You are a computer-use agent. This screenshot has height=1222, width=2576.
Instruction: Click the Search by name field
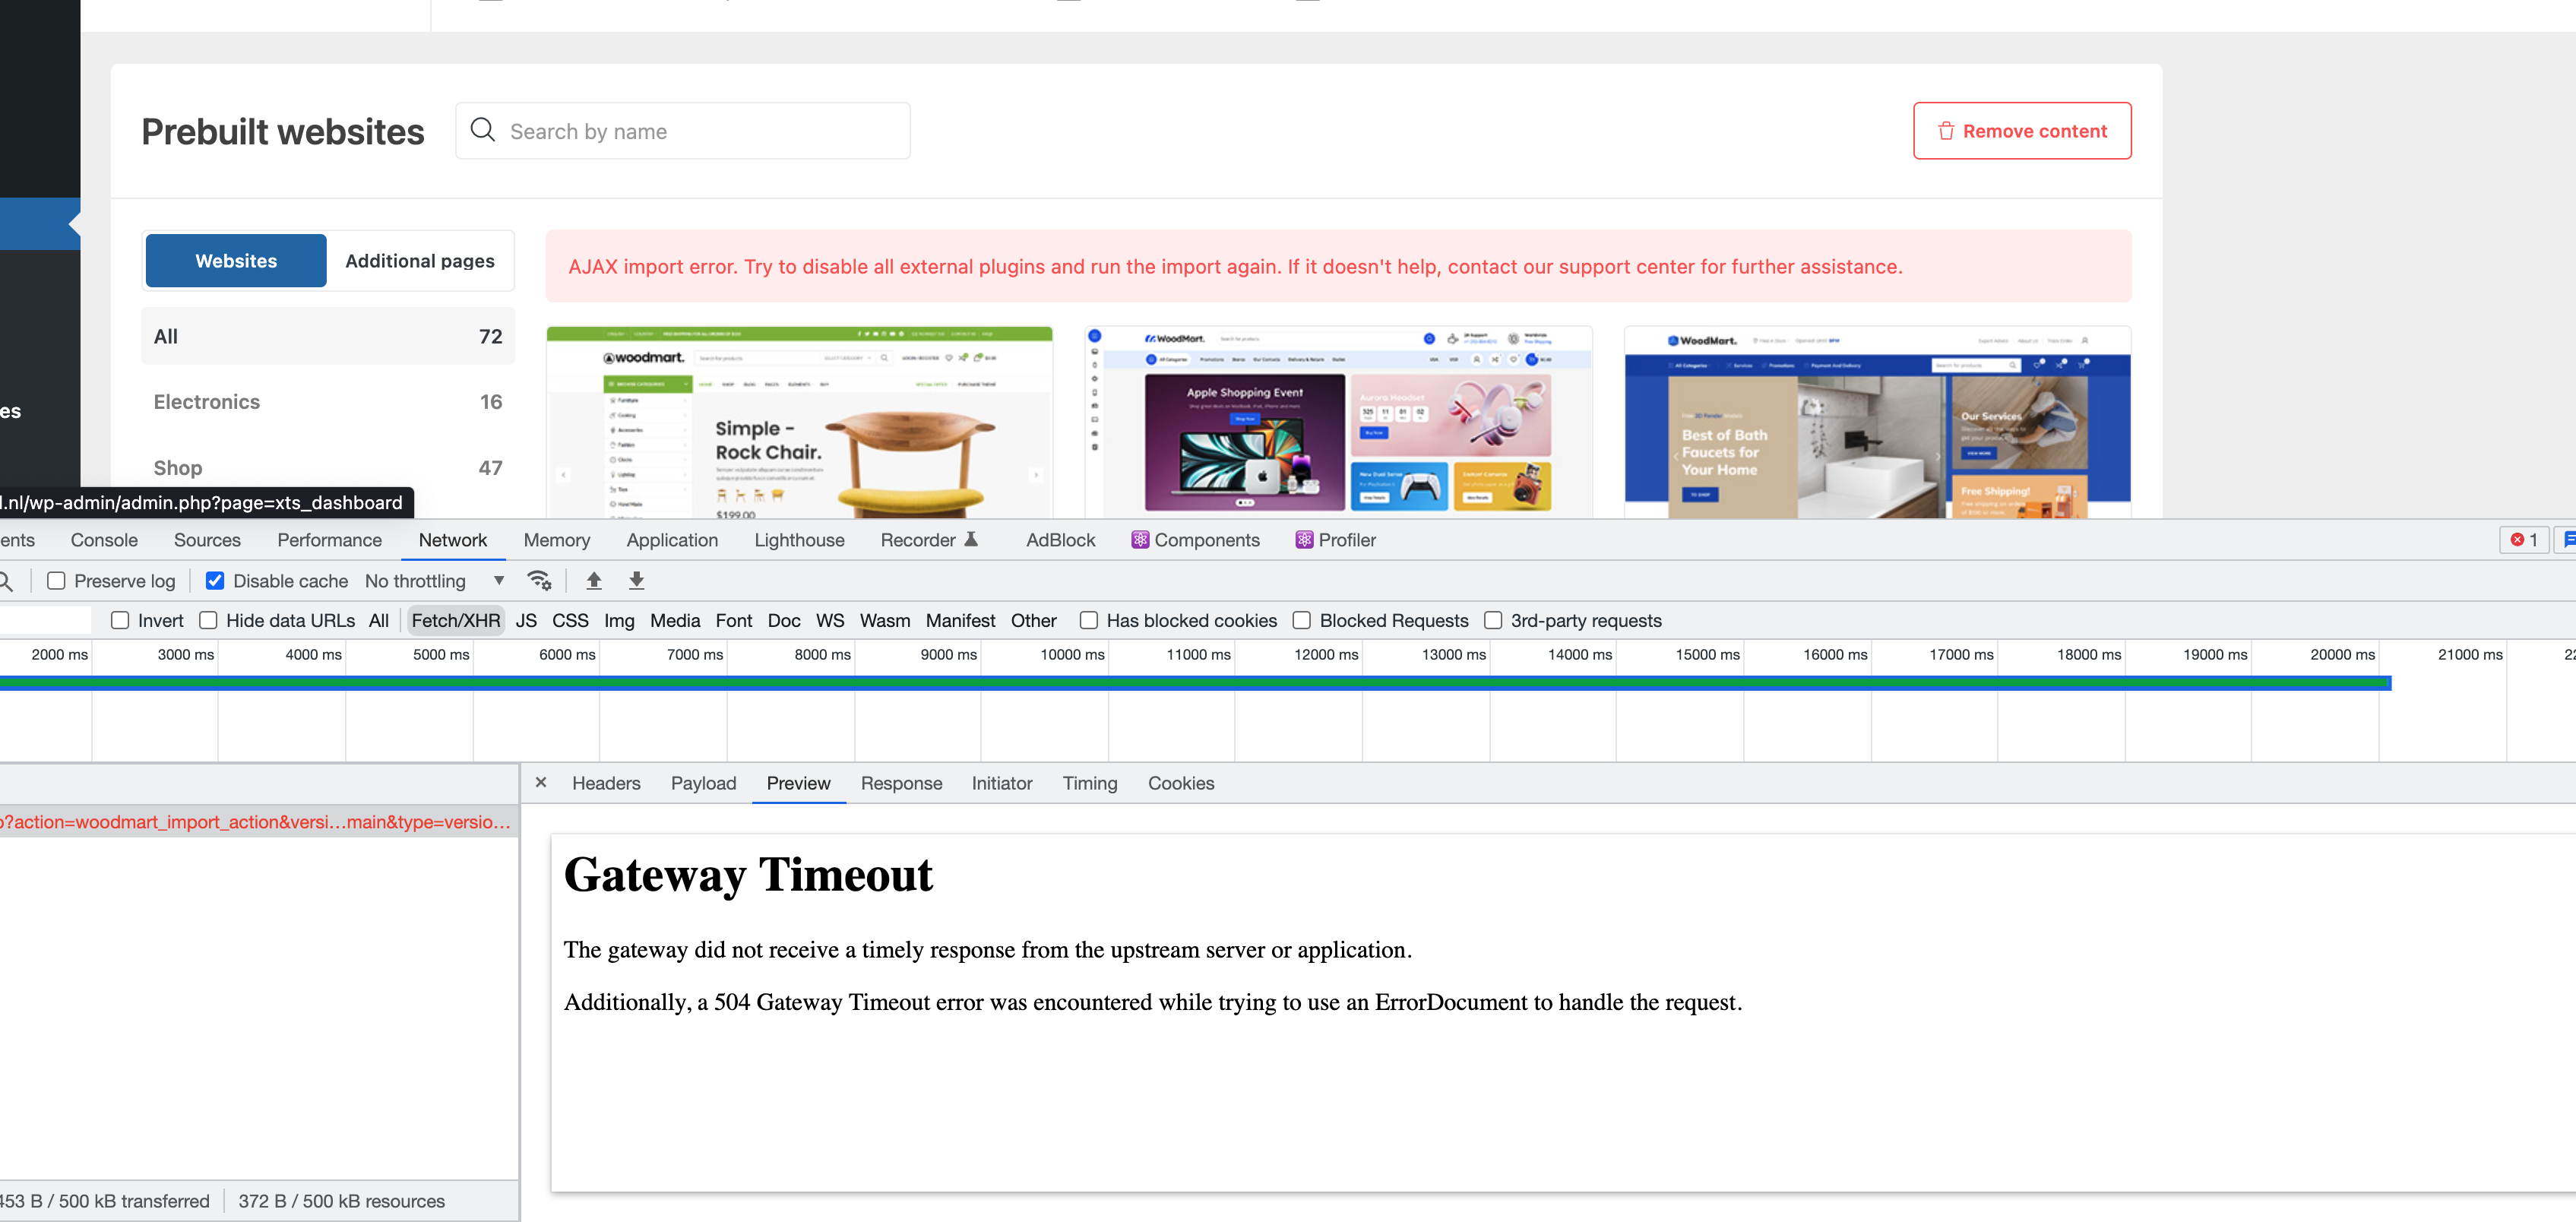pos(700,131)
